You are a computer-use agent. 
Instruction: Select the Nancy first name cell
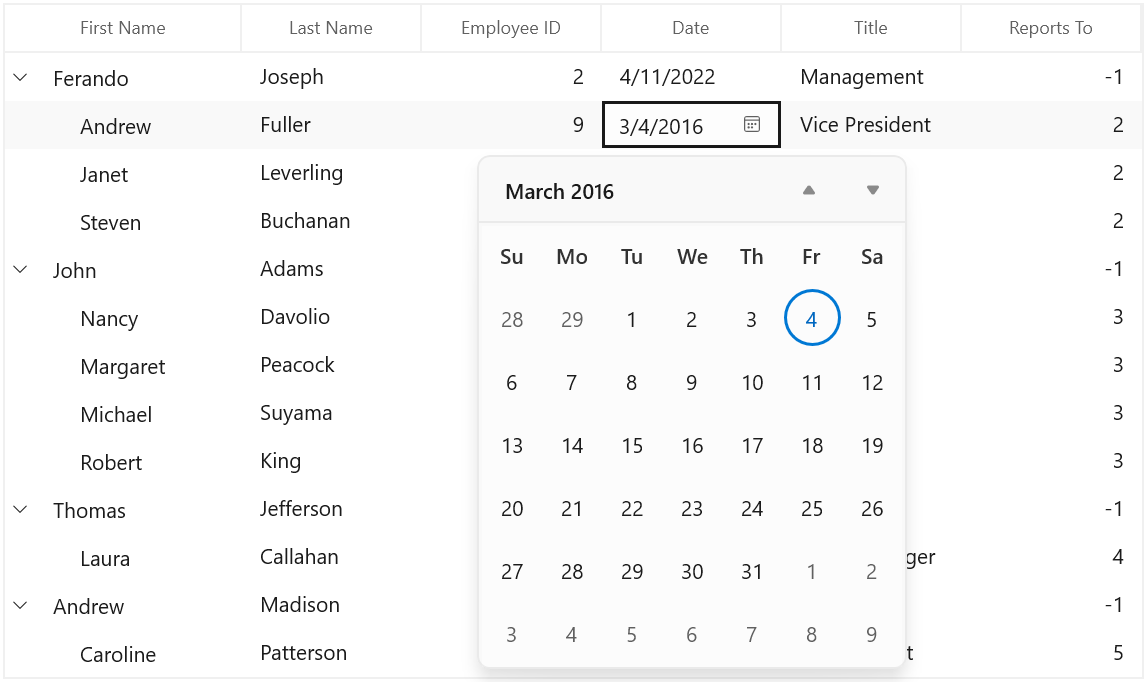coord(123,318)
